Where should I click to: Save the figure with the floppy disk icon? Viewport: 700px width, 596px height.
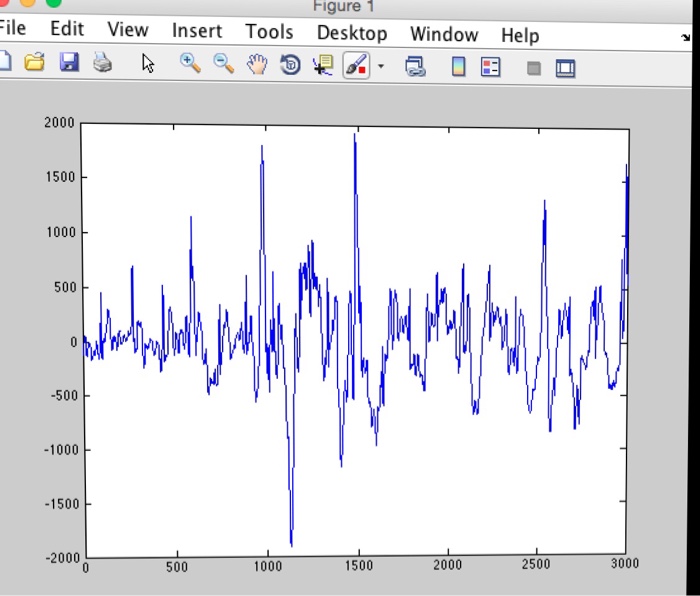click(x=69, y=62)
